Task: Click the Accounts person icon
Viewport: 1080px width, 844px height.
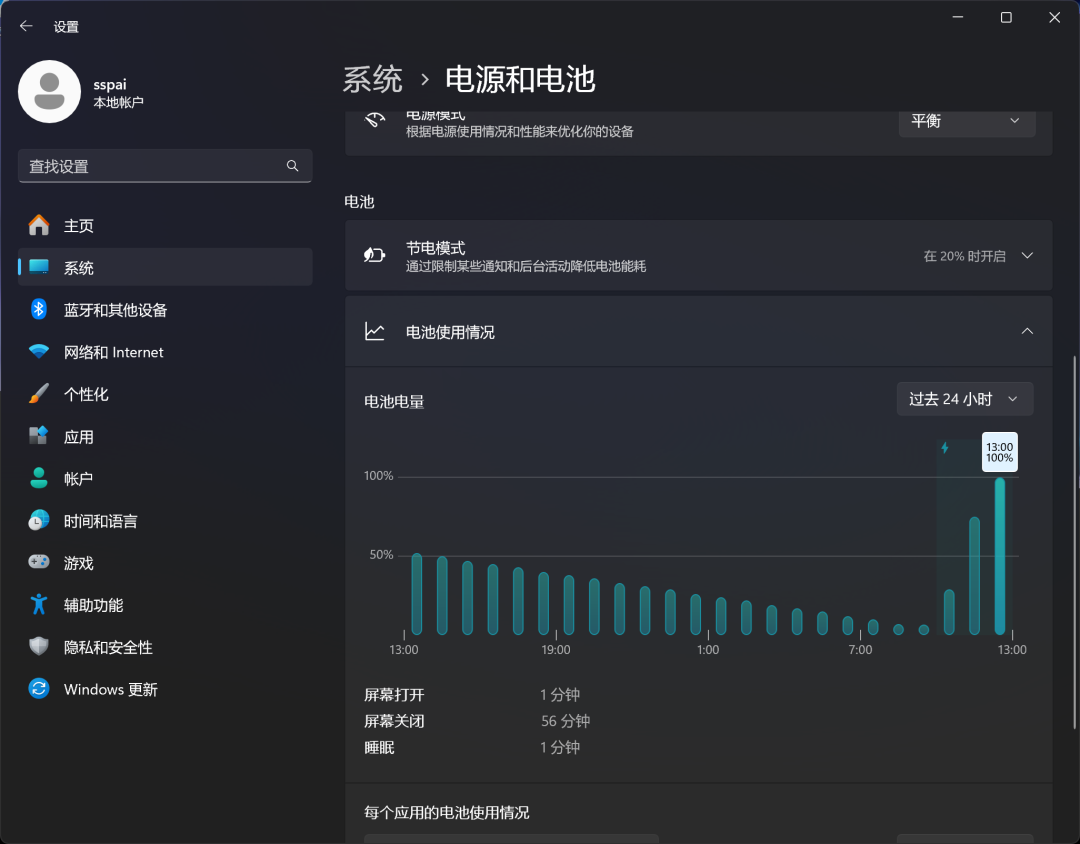Action: 39,478
